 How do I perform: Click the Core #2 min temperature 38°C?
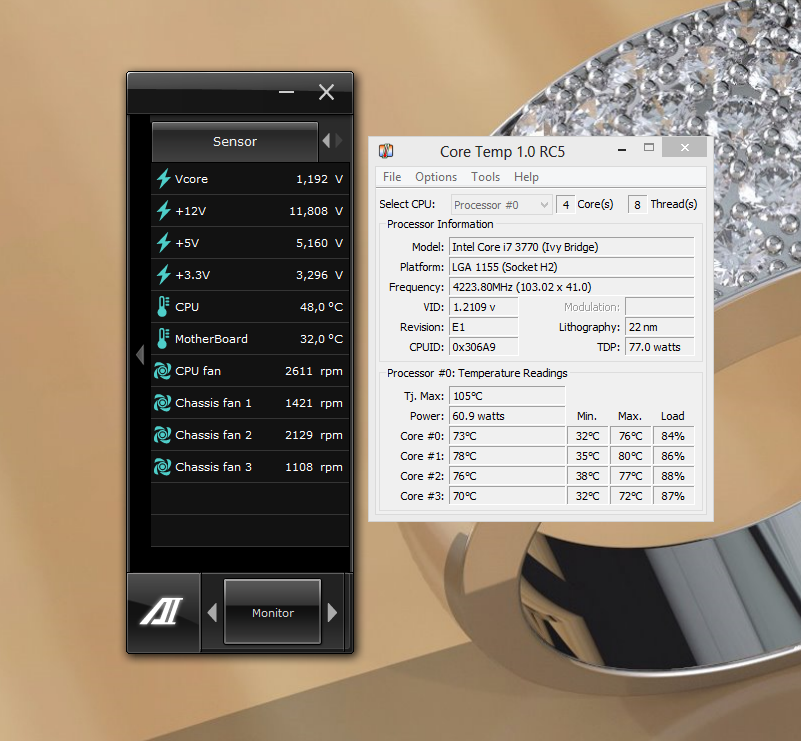[x=587, y=476]
